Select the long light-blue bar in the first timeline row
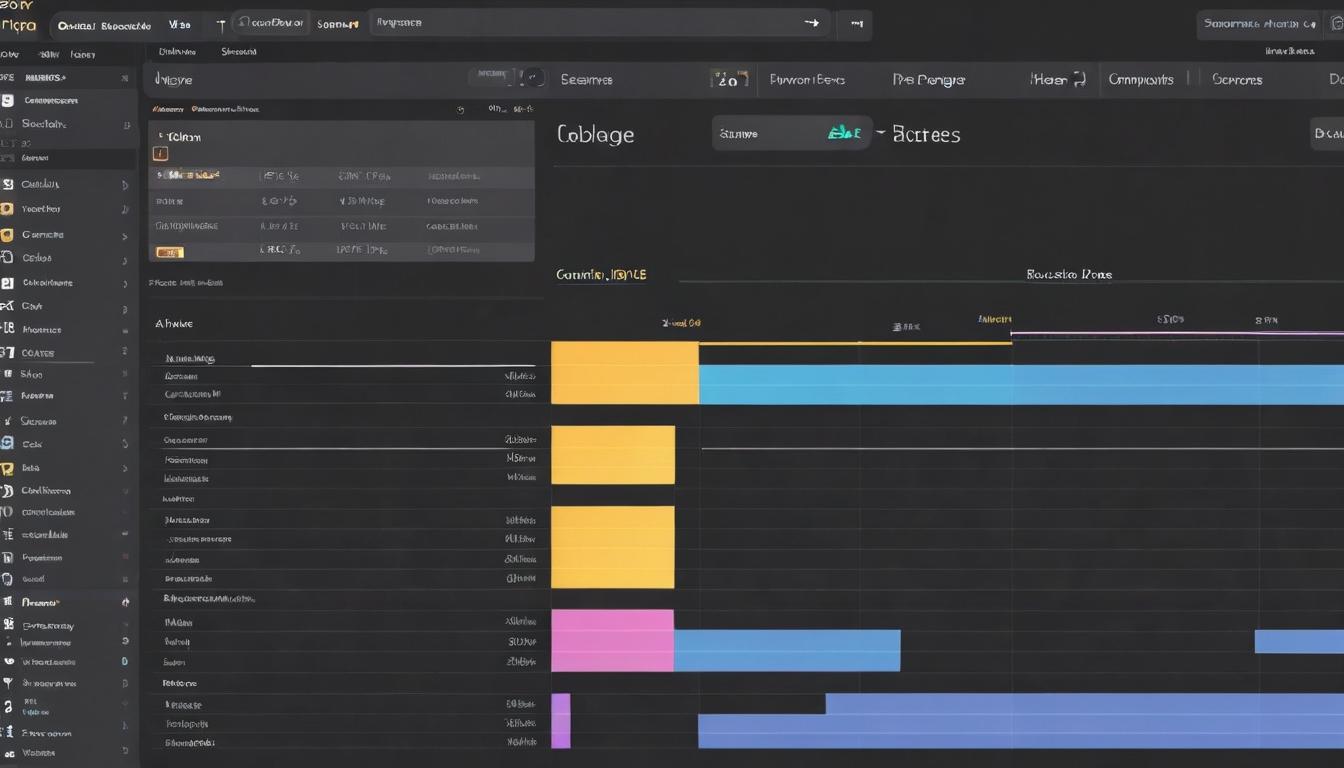The image size is (1344, 768). pos(1021,384)
